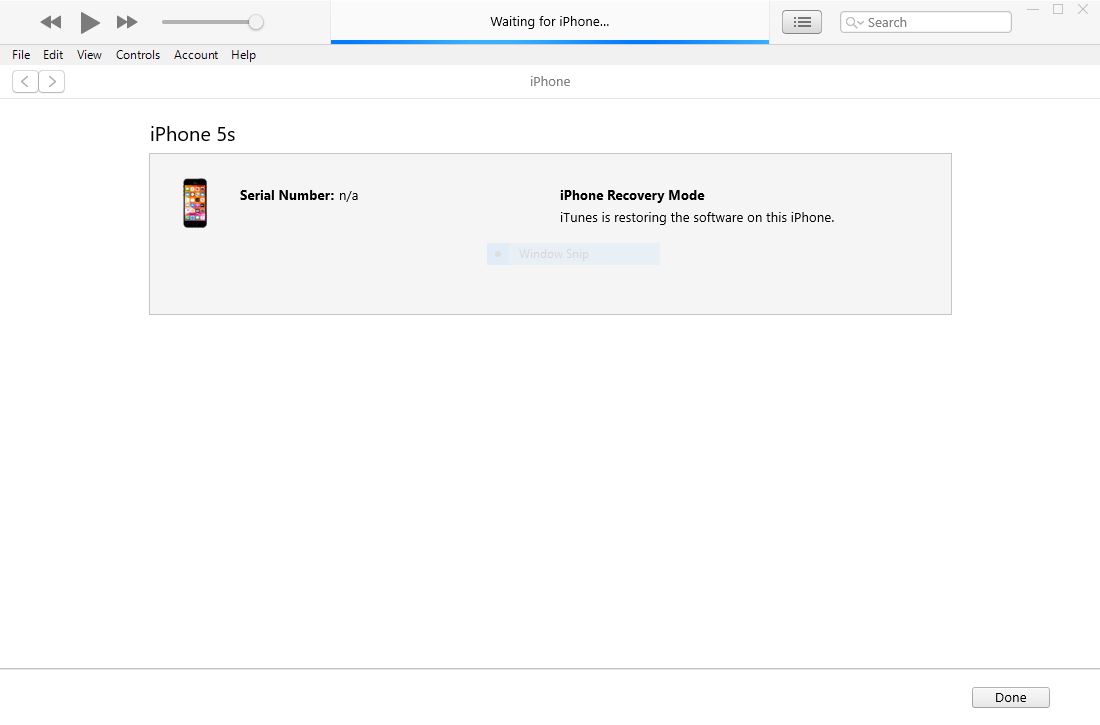Maximize the iTunes window
This screenshot has height=725, width=1100.
pos(1058,9)
